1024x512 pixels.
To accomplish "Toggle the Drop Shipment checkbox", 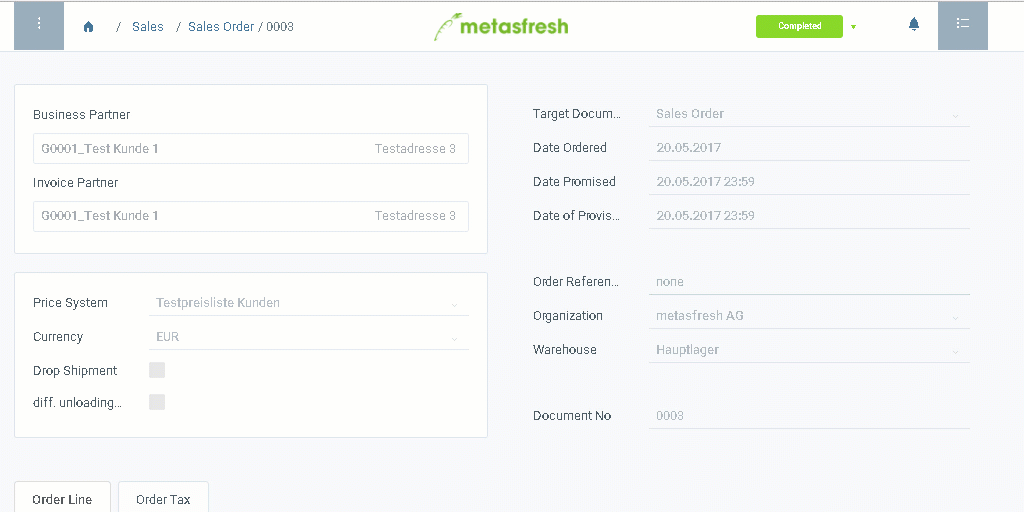I will coord(157,370).
